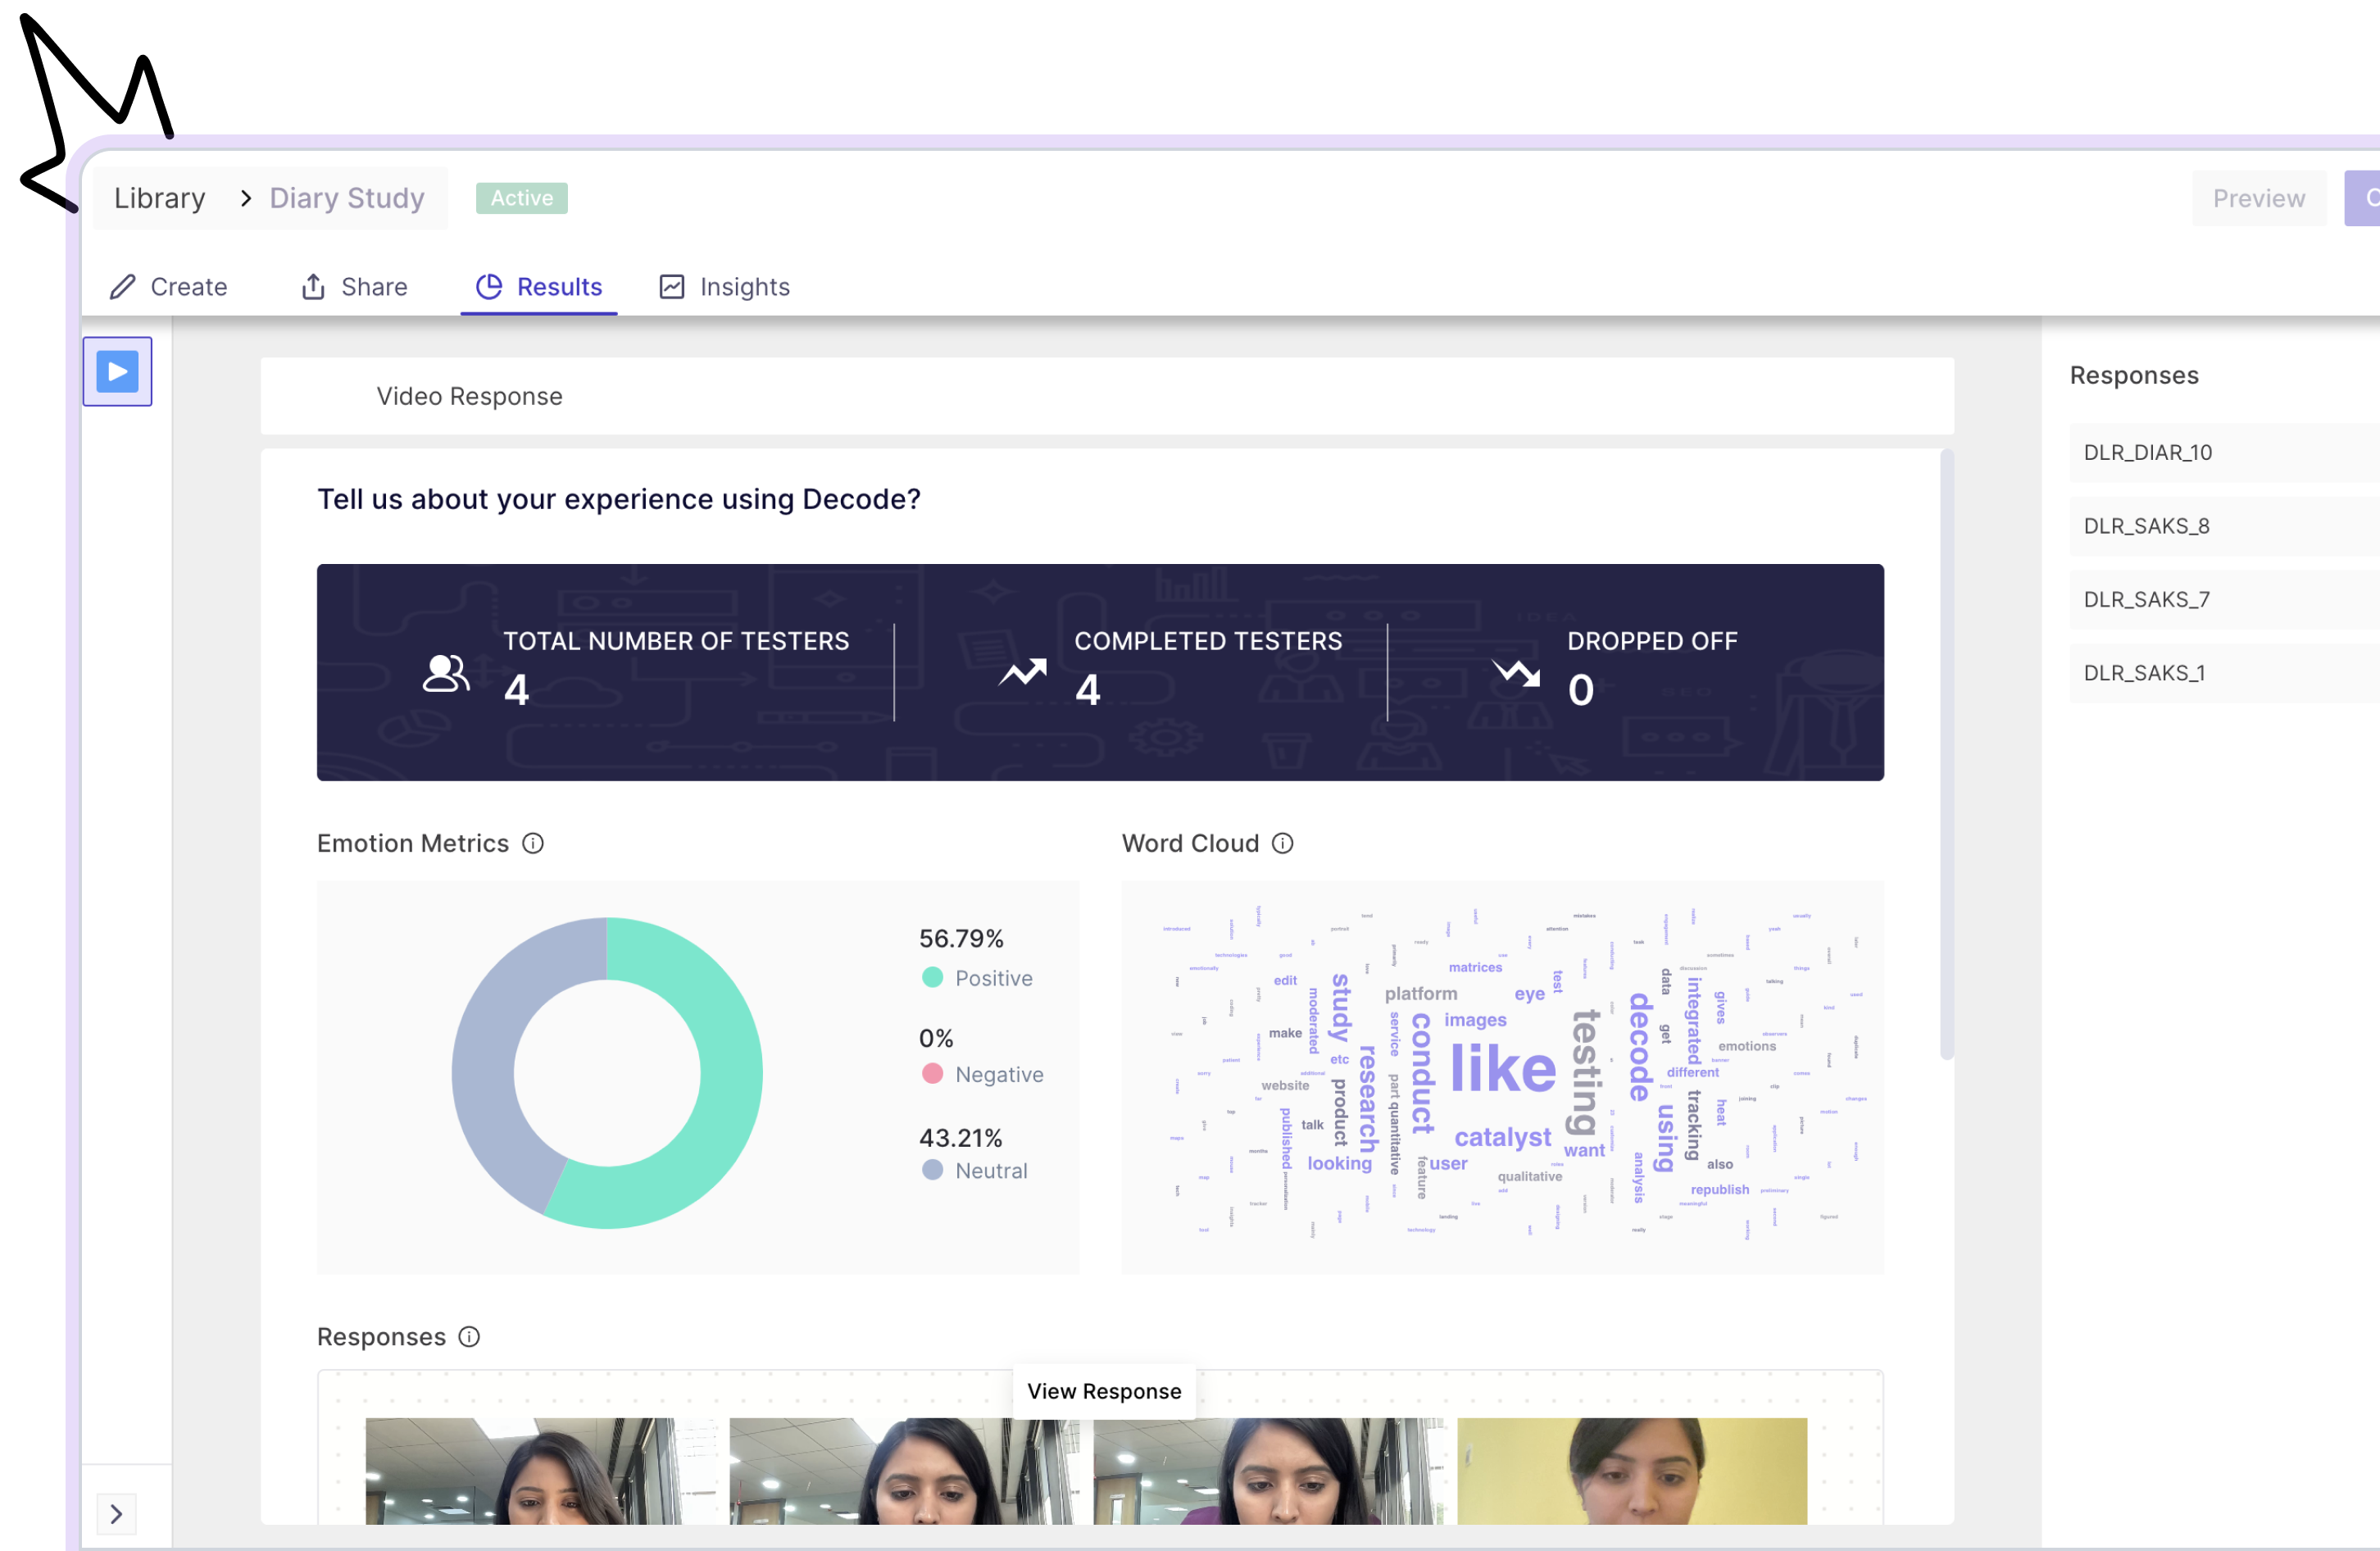Click the View Response tooltip button
This screenshot has width=2380, height=1551.
point(1104,1391)
